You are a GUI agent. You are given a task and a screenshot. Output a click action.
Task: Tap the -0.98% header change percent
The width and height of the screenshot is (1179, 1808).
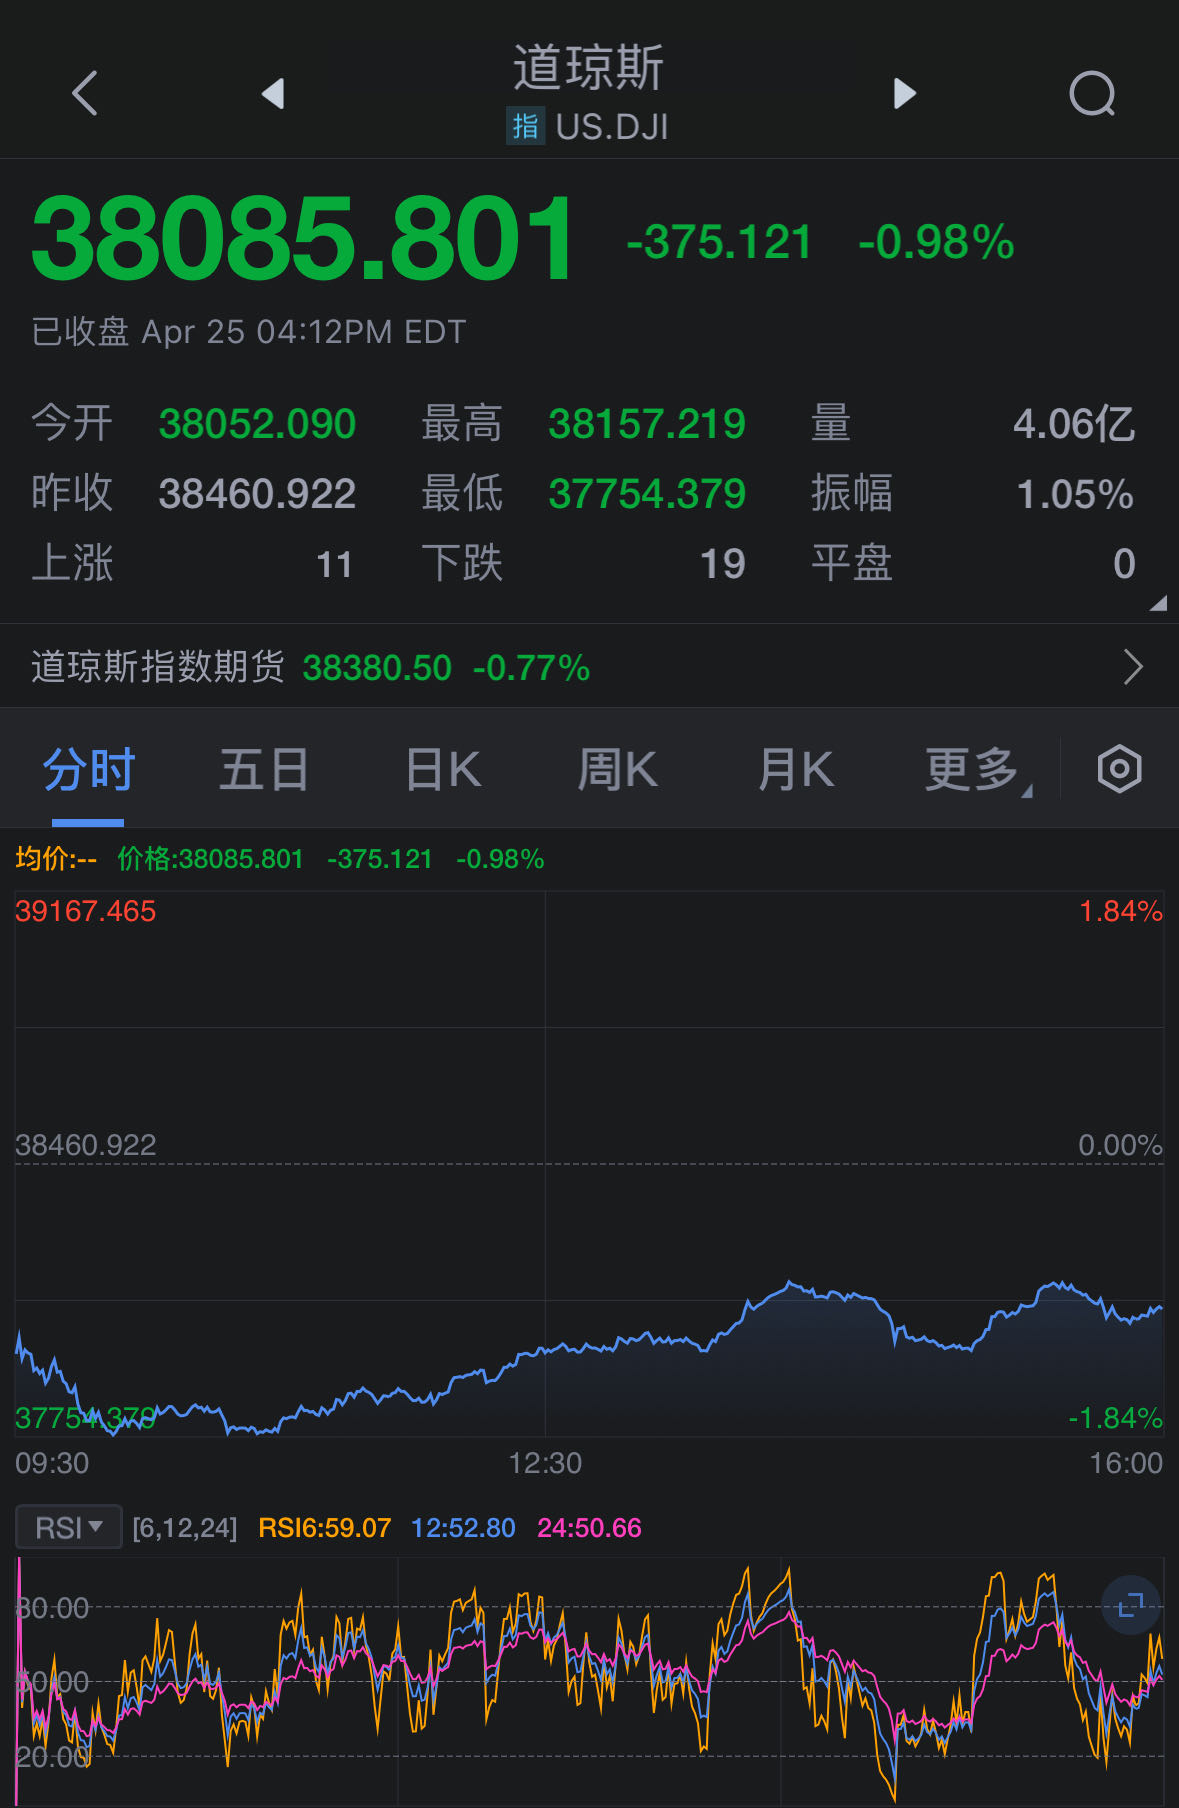[936, 243]
